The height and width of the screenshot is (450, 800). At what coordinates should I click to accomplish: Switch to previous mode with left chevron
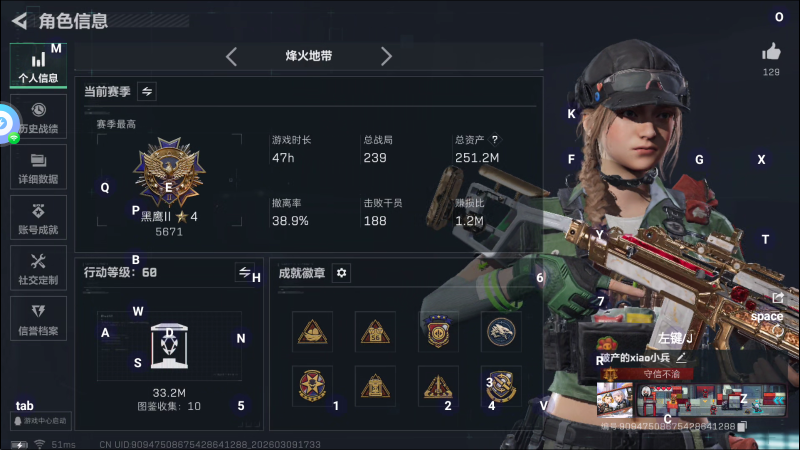(232, 56)
